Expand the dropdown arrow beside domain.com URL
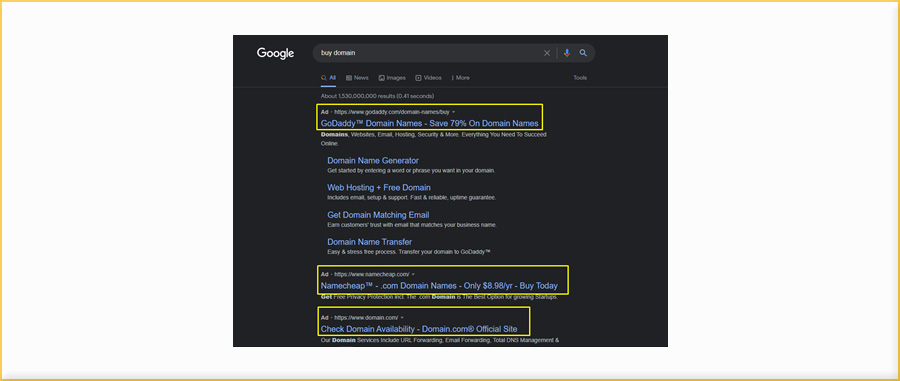Viewport: 900px width, 381px height. tap(402, 317)
